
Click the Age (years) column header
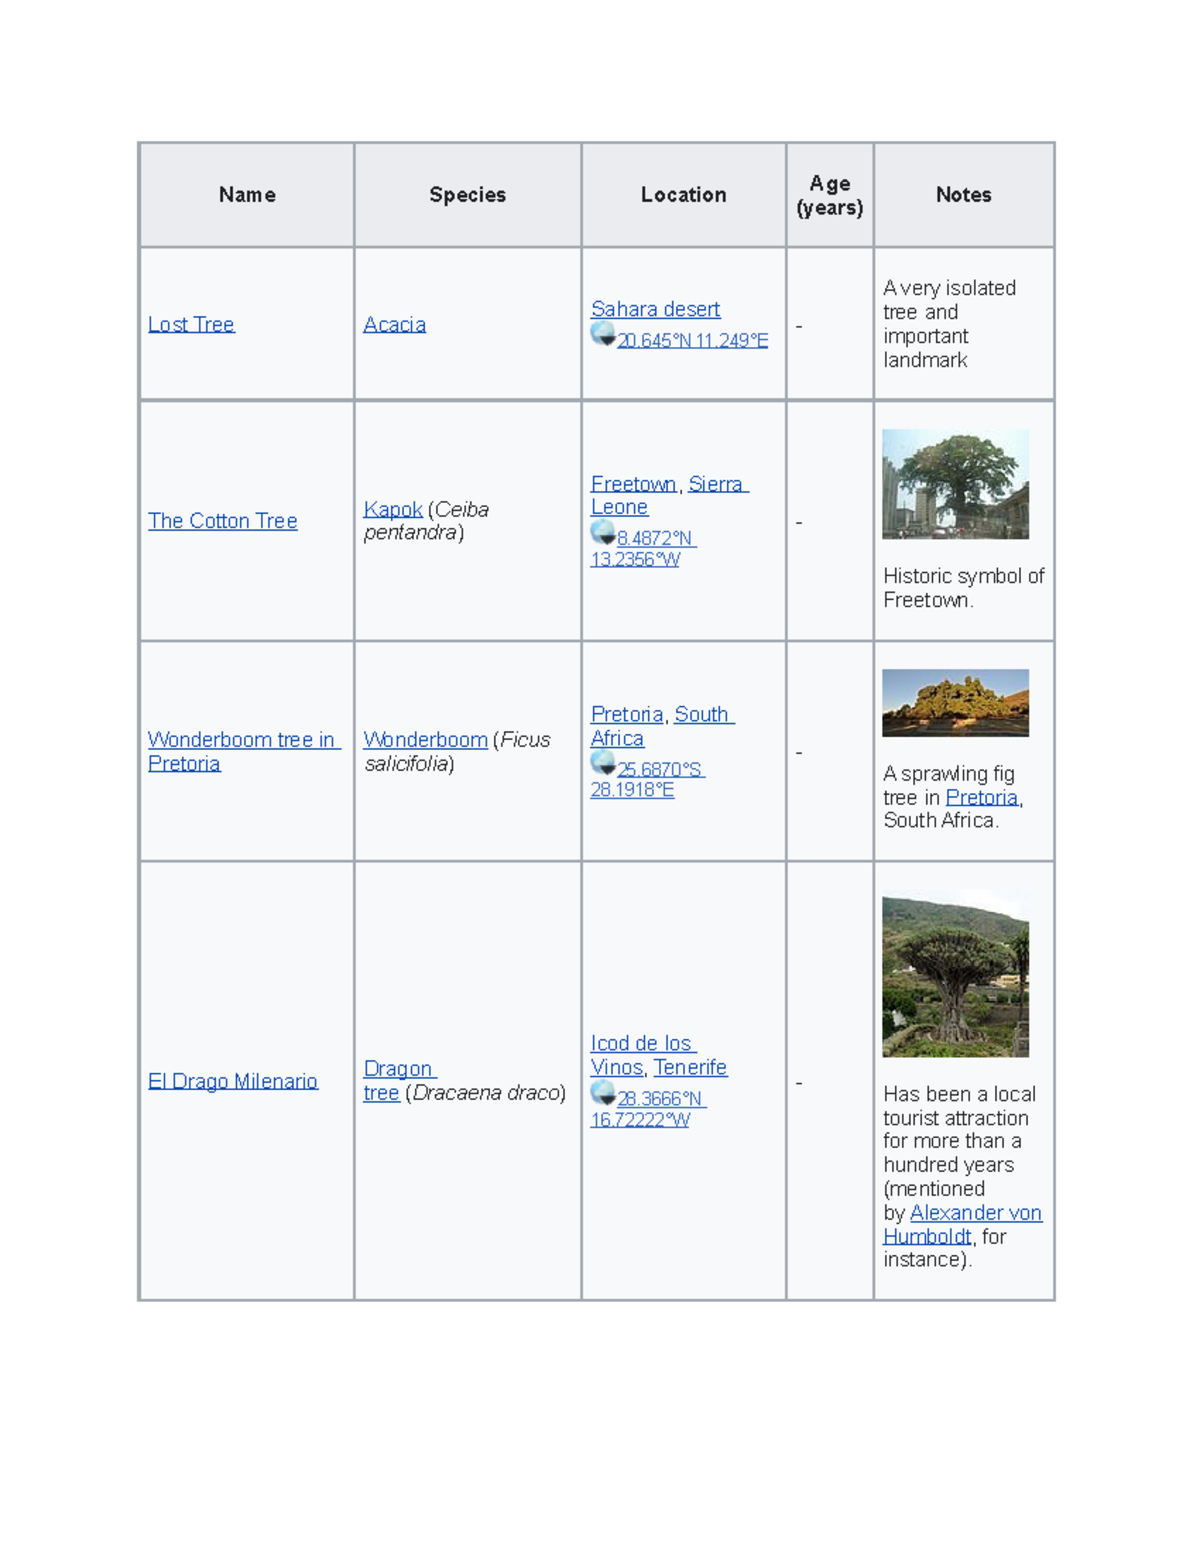pos(830,195)
